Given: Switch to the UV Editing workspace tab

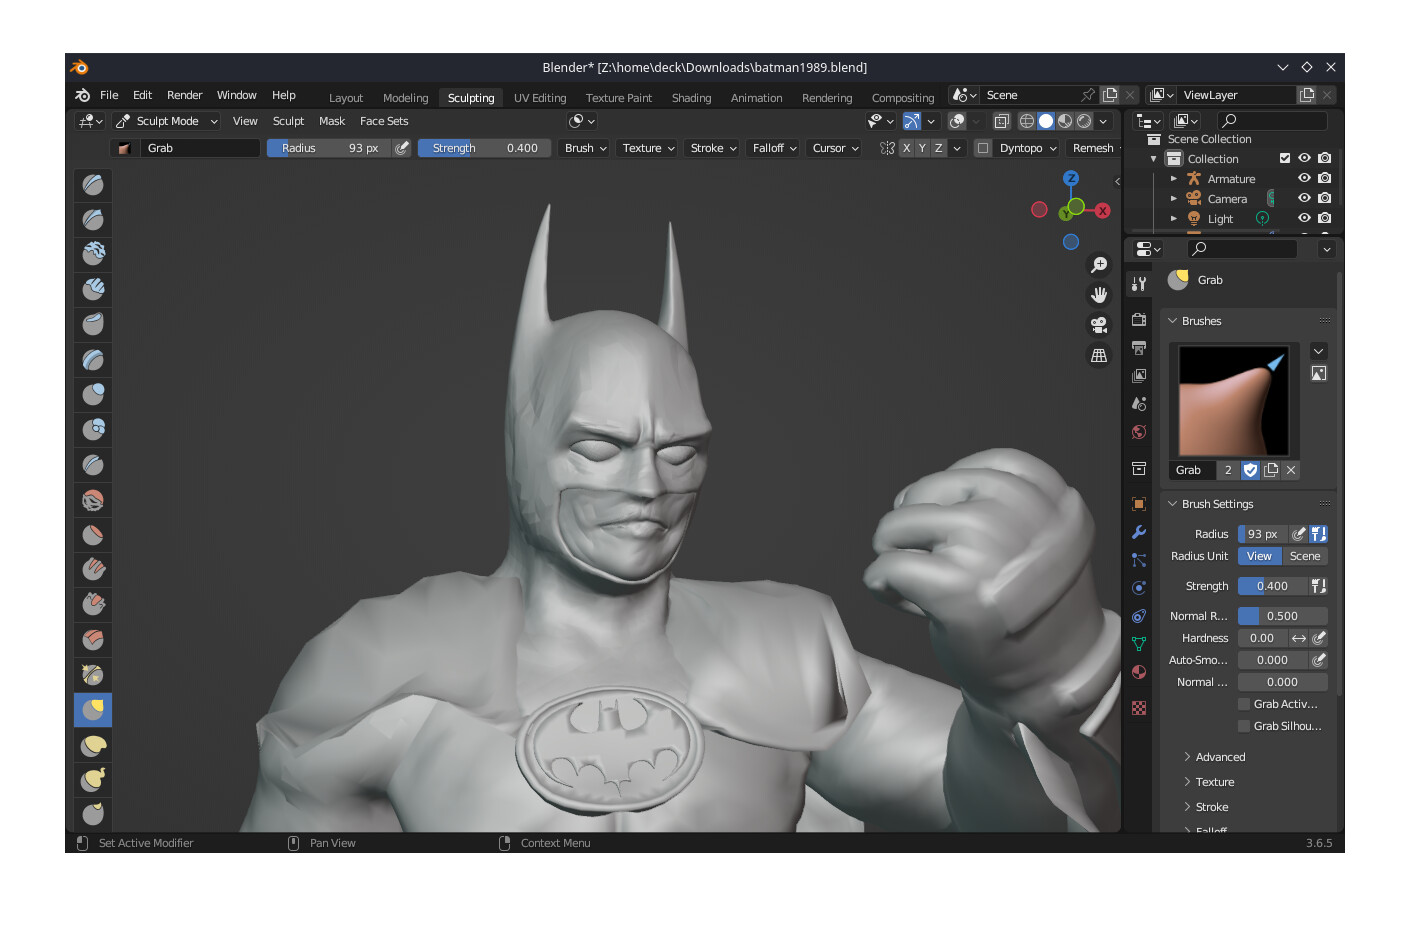Looking at the screenshot, I should 540,98.
